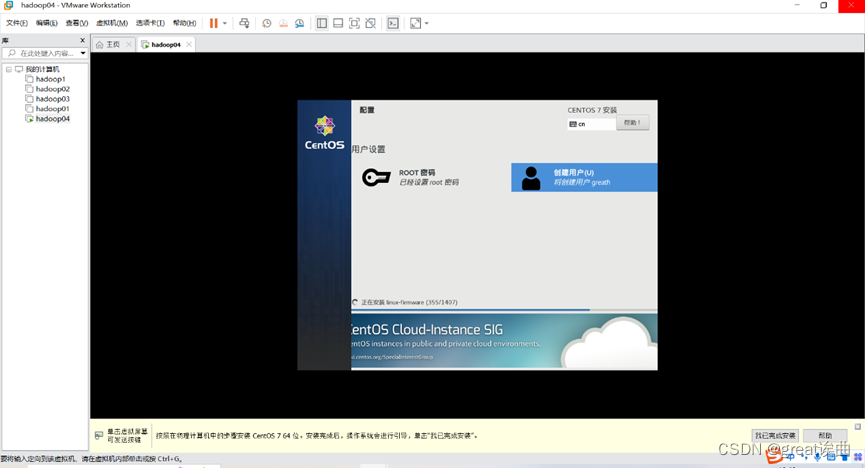Viewport: 865px width, 468px height.
Task: Open the library search dropdown arrow
Action: coord(83,54)
